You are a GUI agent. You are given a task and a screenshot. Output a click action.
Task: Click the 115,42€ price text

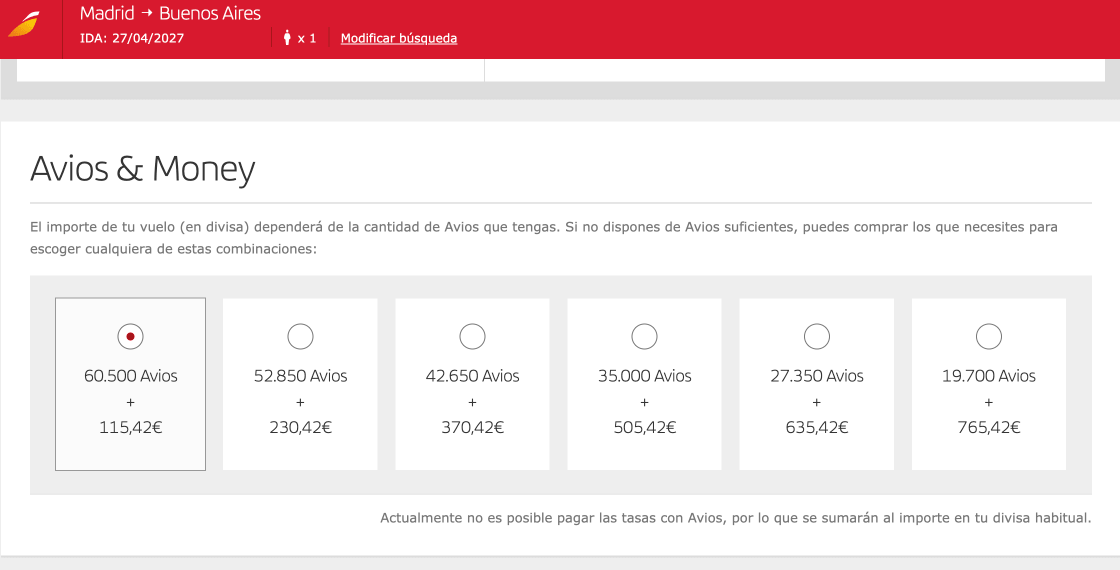131,428
